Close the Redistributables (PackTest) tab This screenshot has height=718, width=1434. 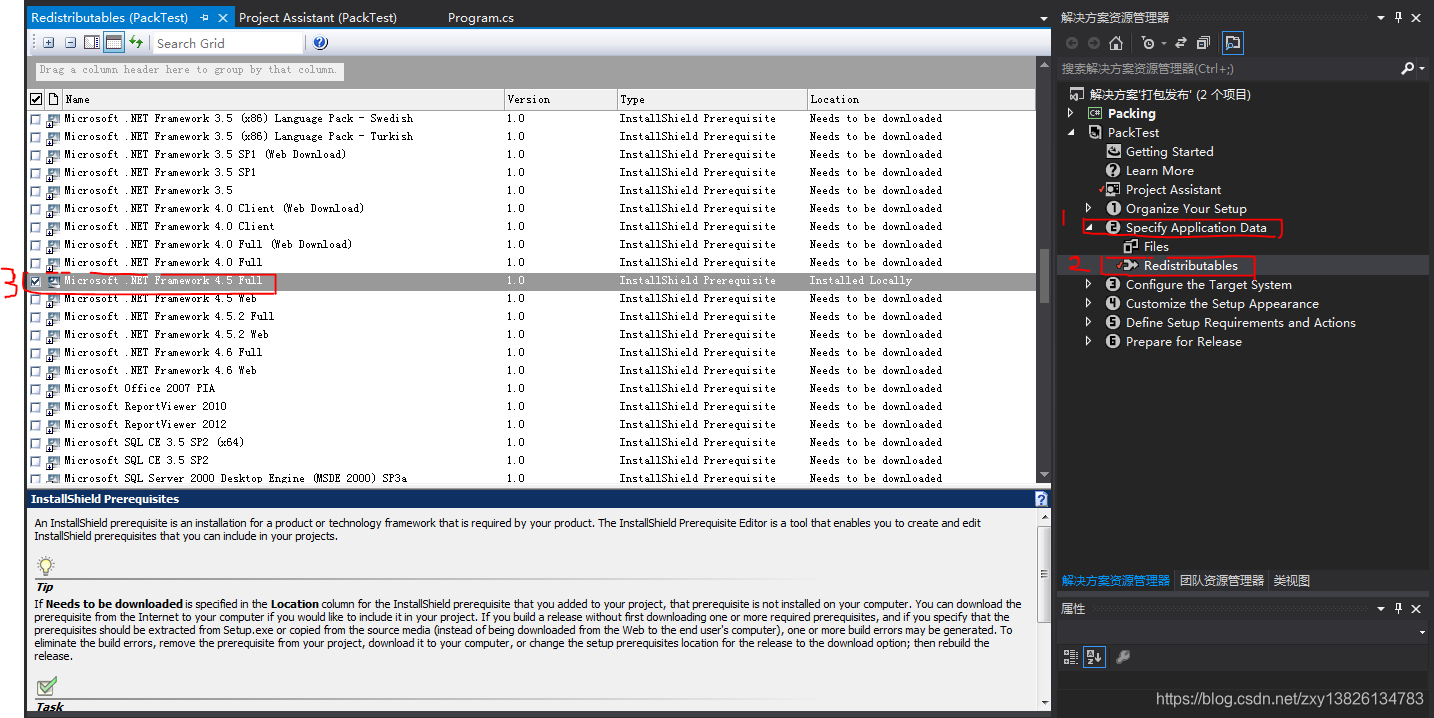pos(222,18)
